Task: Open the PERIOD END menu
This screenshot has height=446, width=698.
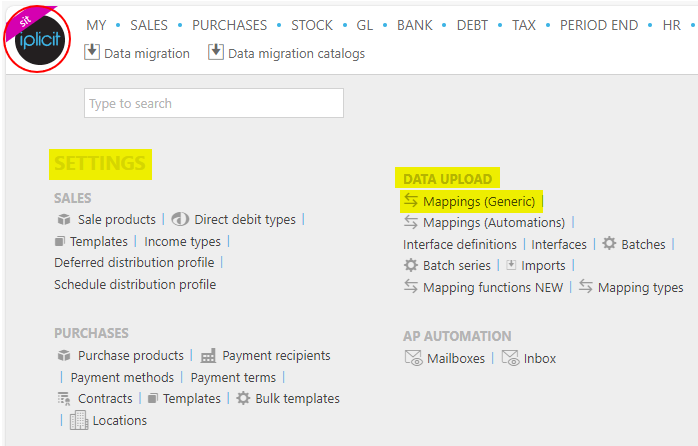Action: click(599, 25)
